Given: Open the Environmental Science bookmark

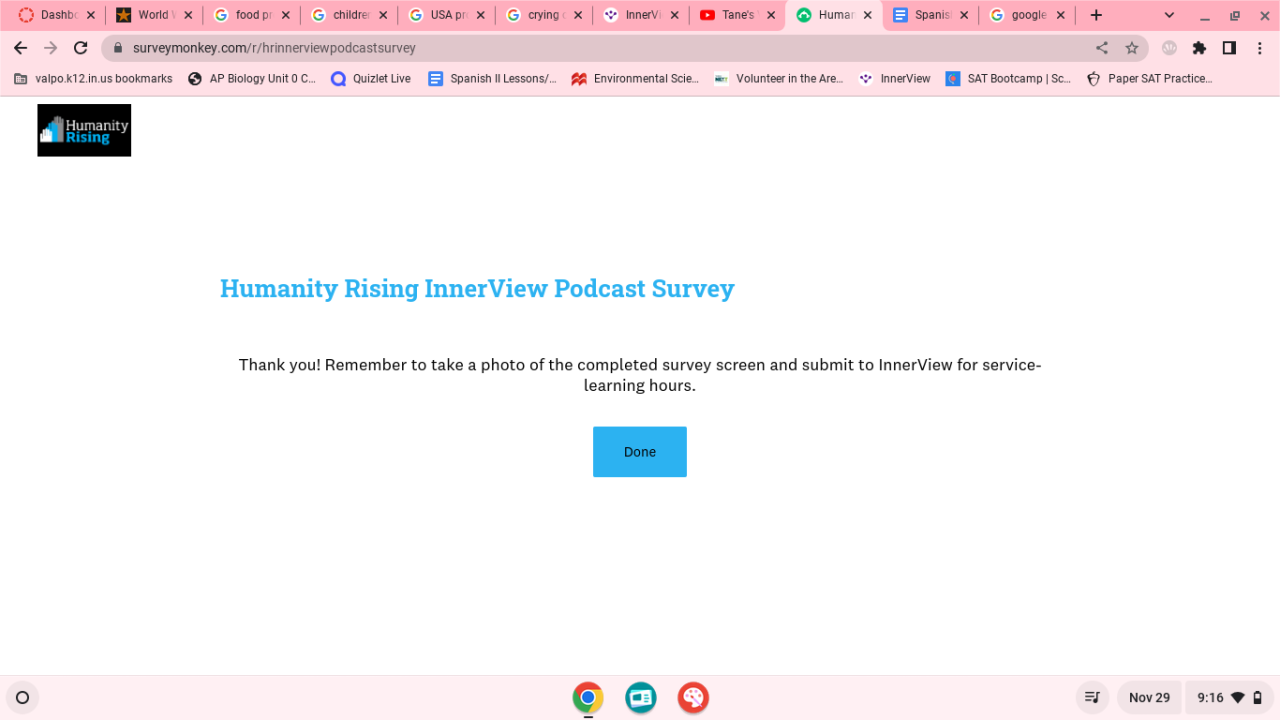Looking at the screenshot, I should pyautogui.click(x=635, y=79).
